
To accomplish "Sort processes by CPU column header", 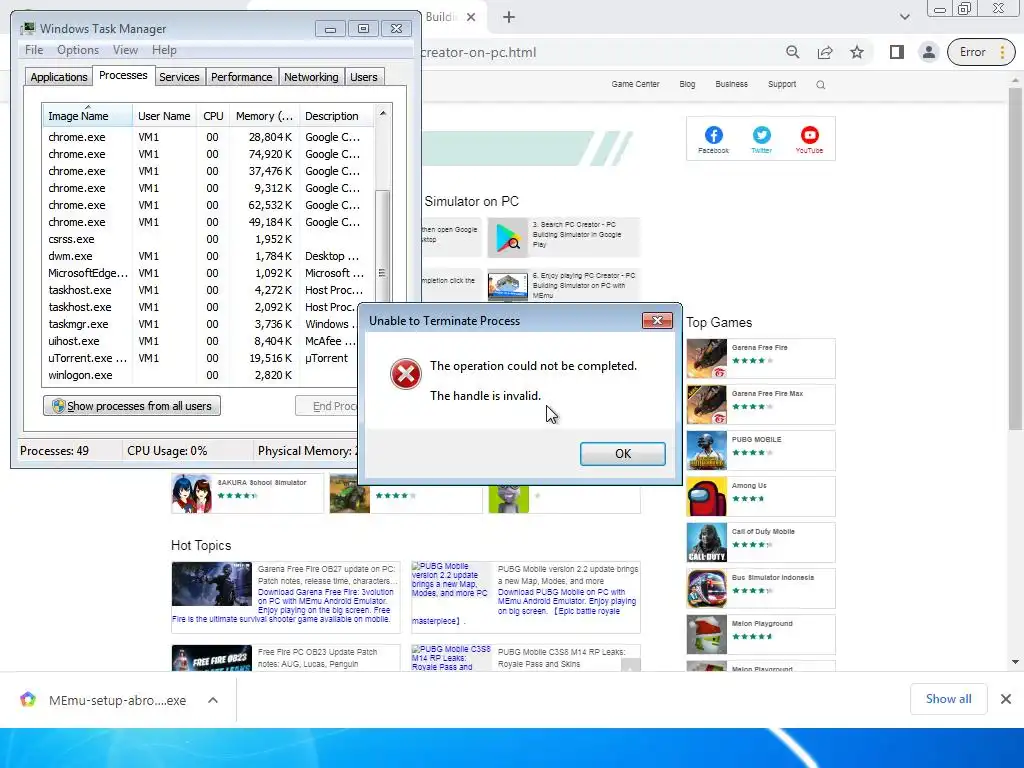I will [213, 116].
